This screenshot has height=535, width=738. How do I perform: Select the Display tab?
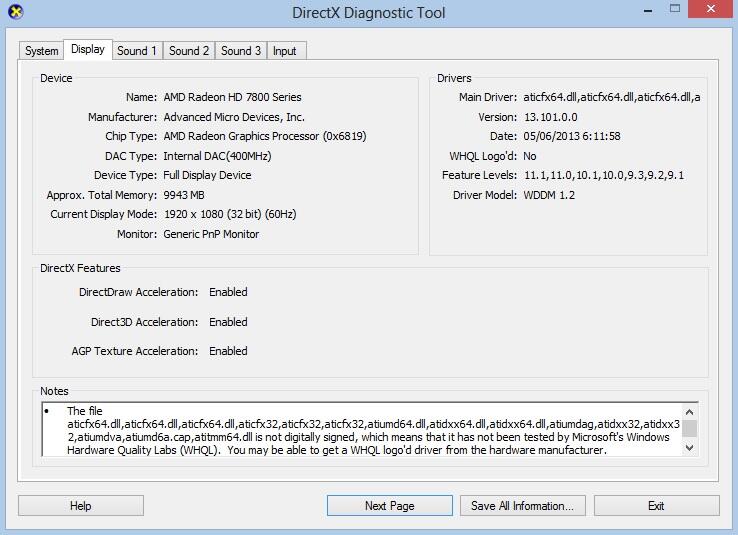pos(88,49)
